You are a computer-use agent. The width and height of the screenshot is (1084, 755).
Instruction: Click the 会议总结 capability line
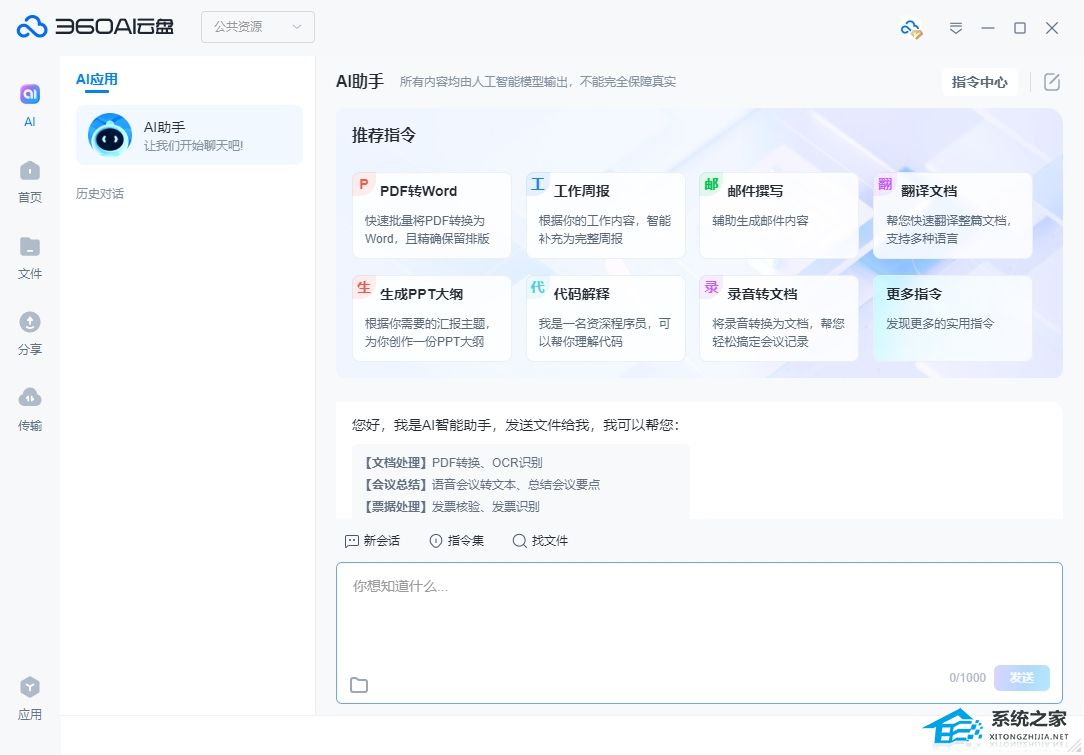pyautogui.click(x=481, y=485)
